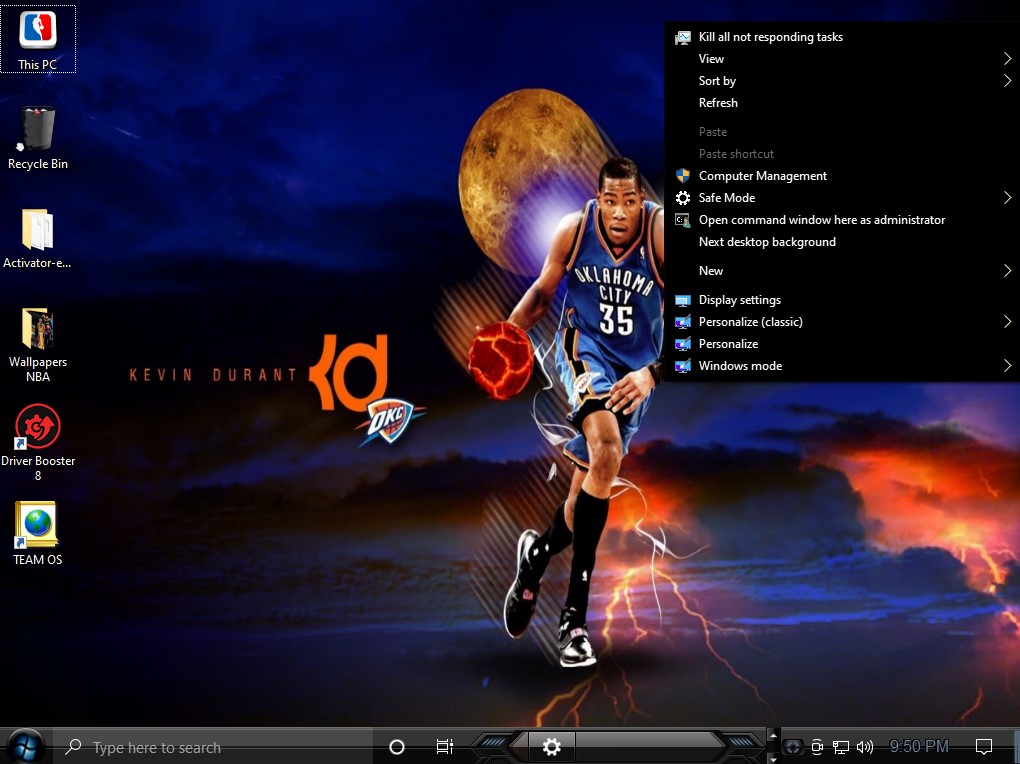Expand Personalize (classic) submenu arrow

(x=1007, y=321)
